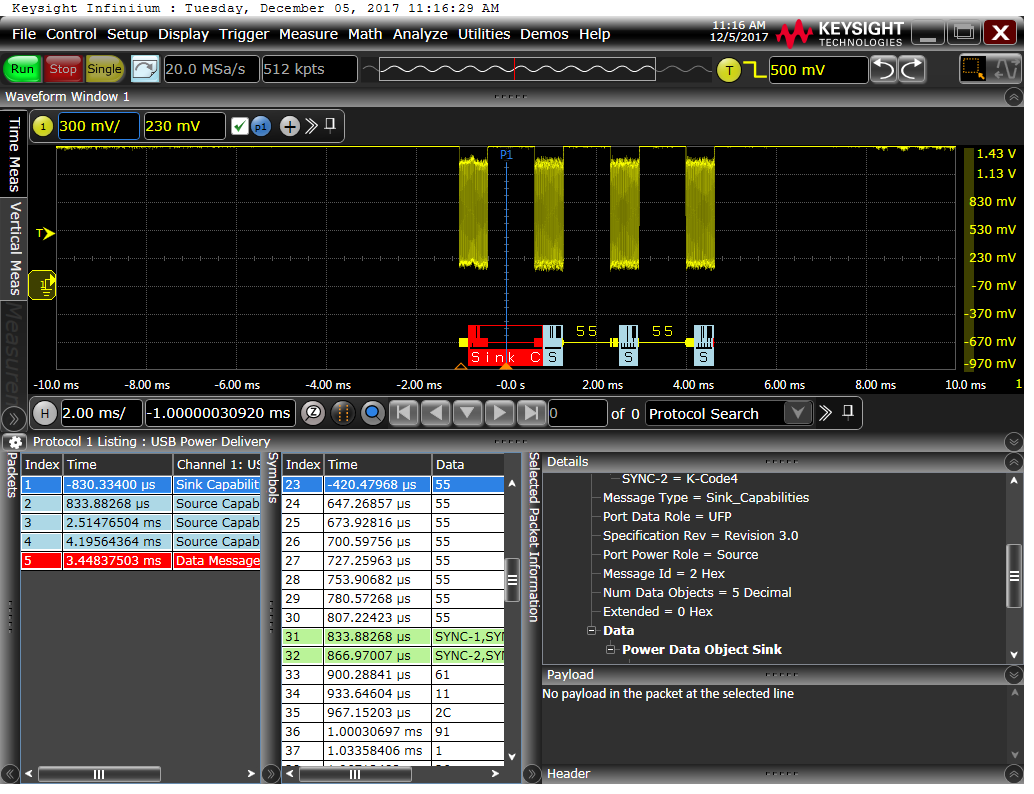Image resolution: width=1034 pixels, height=794 pixels.
Task: Select the zoom box drawing tool icon
Action: [972, 69]
